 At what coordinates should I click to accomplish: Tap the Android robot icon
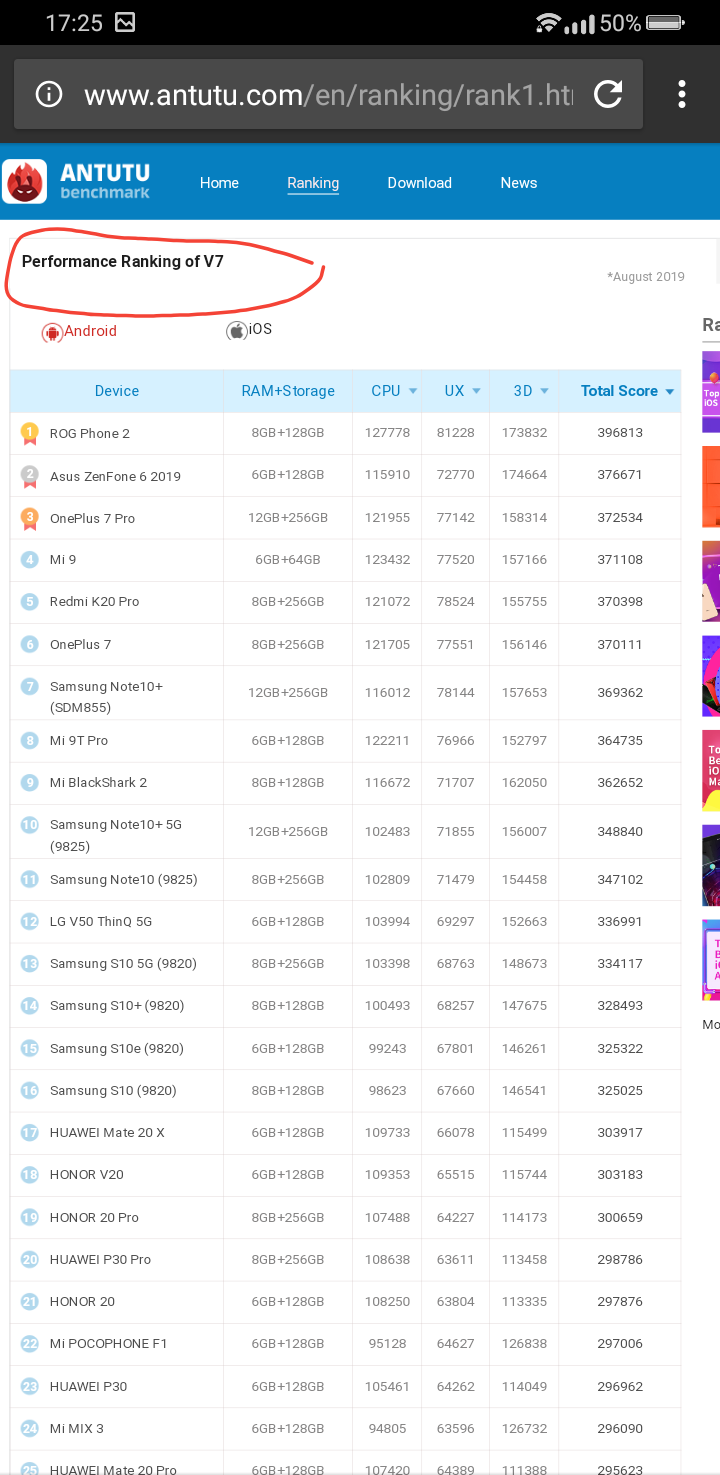[x=52, y=333]
